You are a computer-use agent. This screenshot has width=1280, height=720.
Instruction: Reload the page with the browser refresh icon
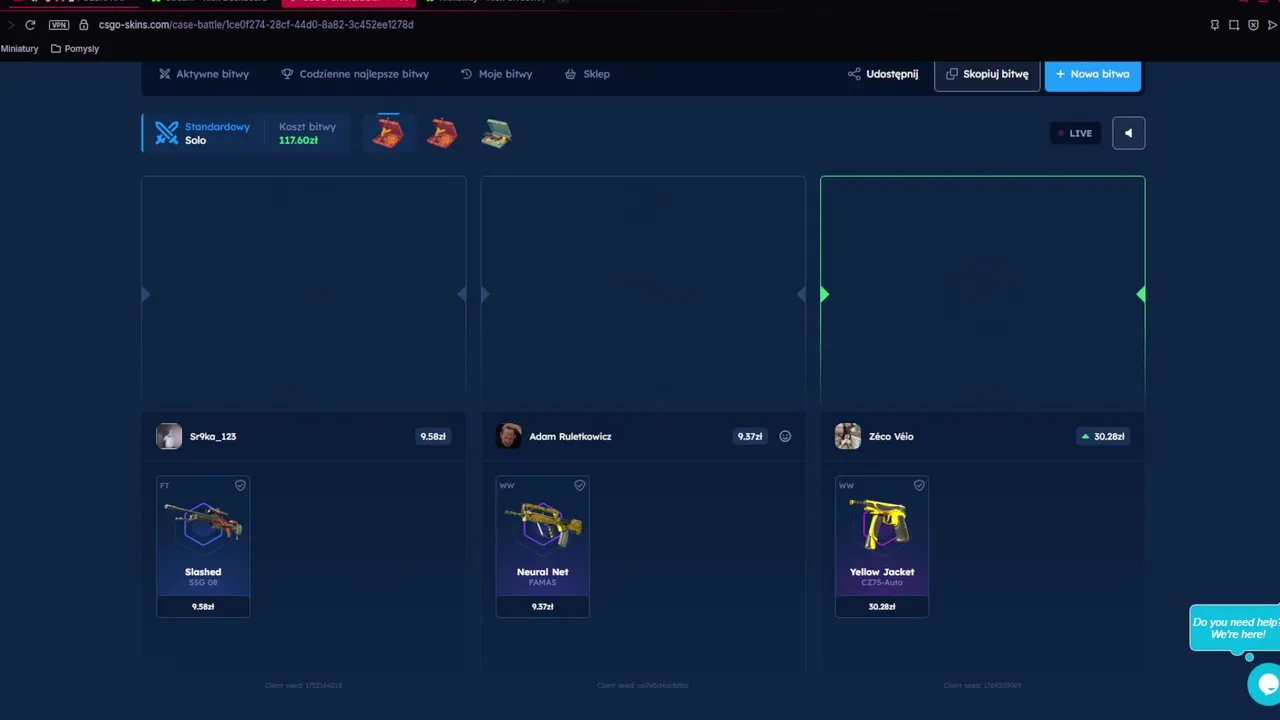point(30,25)
